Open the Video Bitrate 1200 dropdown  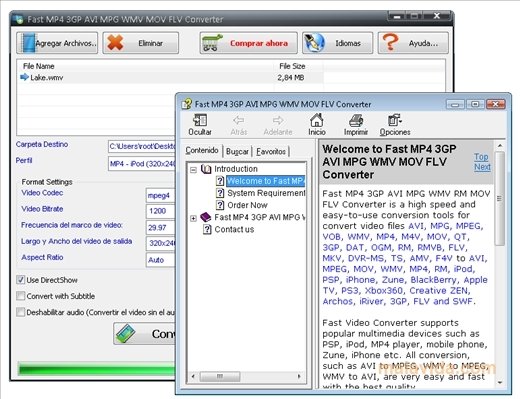pos(161,211)
